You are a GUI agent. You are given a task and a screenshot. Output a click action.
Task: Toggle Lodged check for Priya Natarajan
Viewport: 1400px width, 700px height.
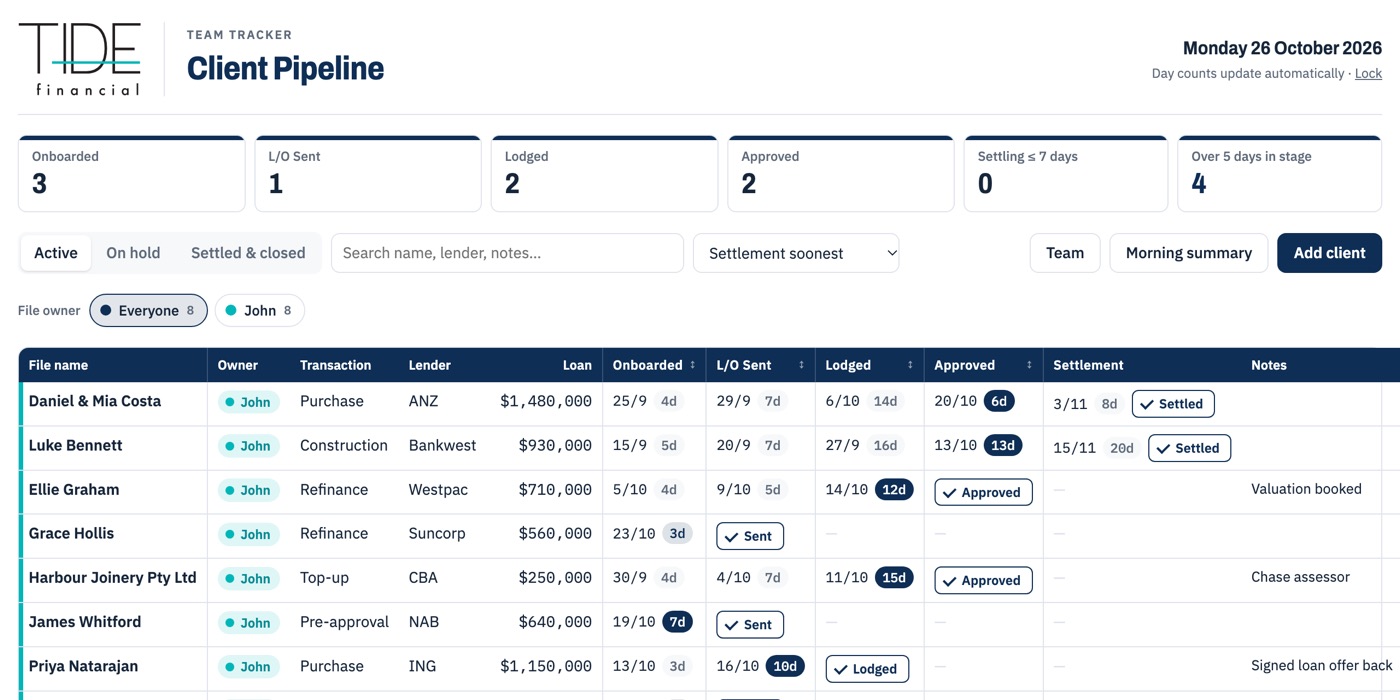click(867, 668)
